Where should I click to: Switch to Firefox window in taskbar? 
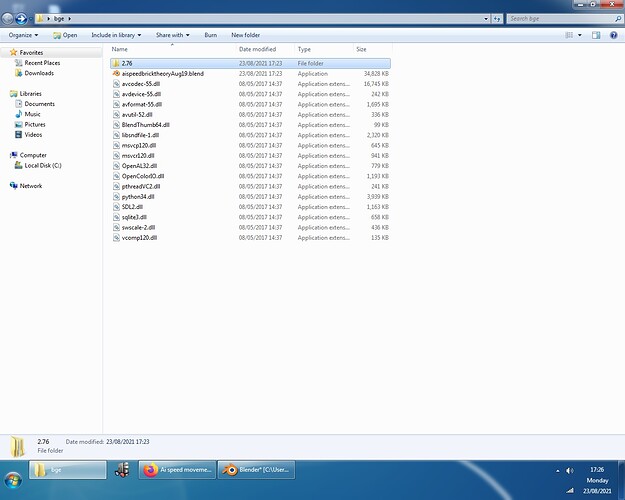[177, 470]
